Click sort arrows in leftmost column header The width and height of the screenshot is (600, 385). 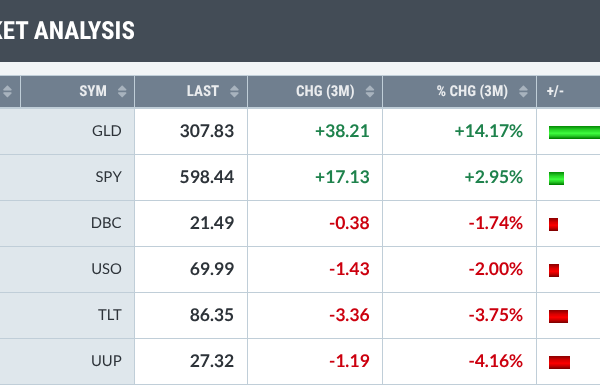(x=7, y=91)
